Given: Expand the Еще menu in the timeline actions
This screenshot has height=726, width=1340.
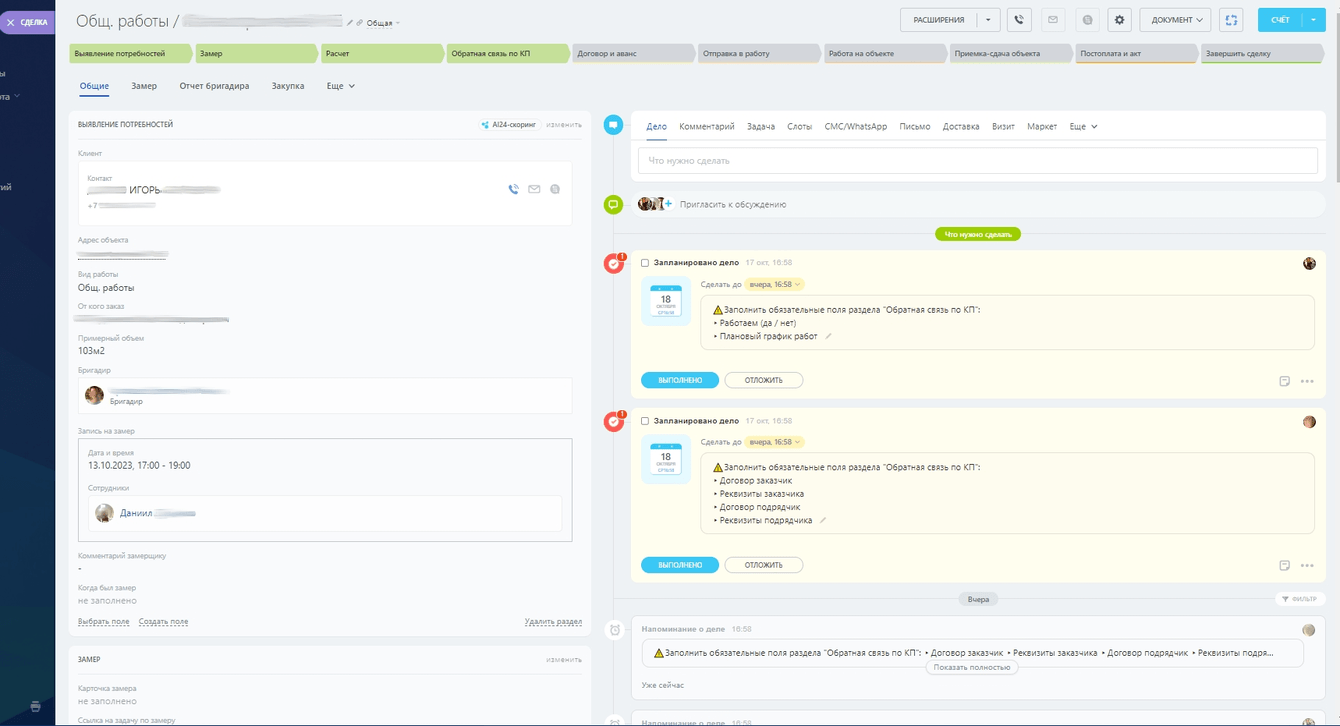Looking at the screenshot, I should coord(1083,127).
